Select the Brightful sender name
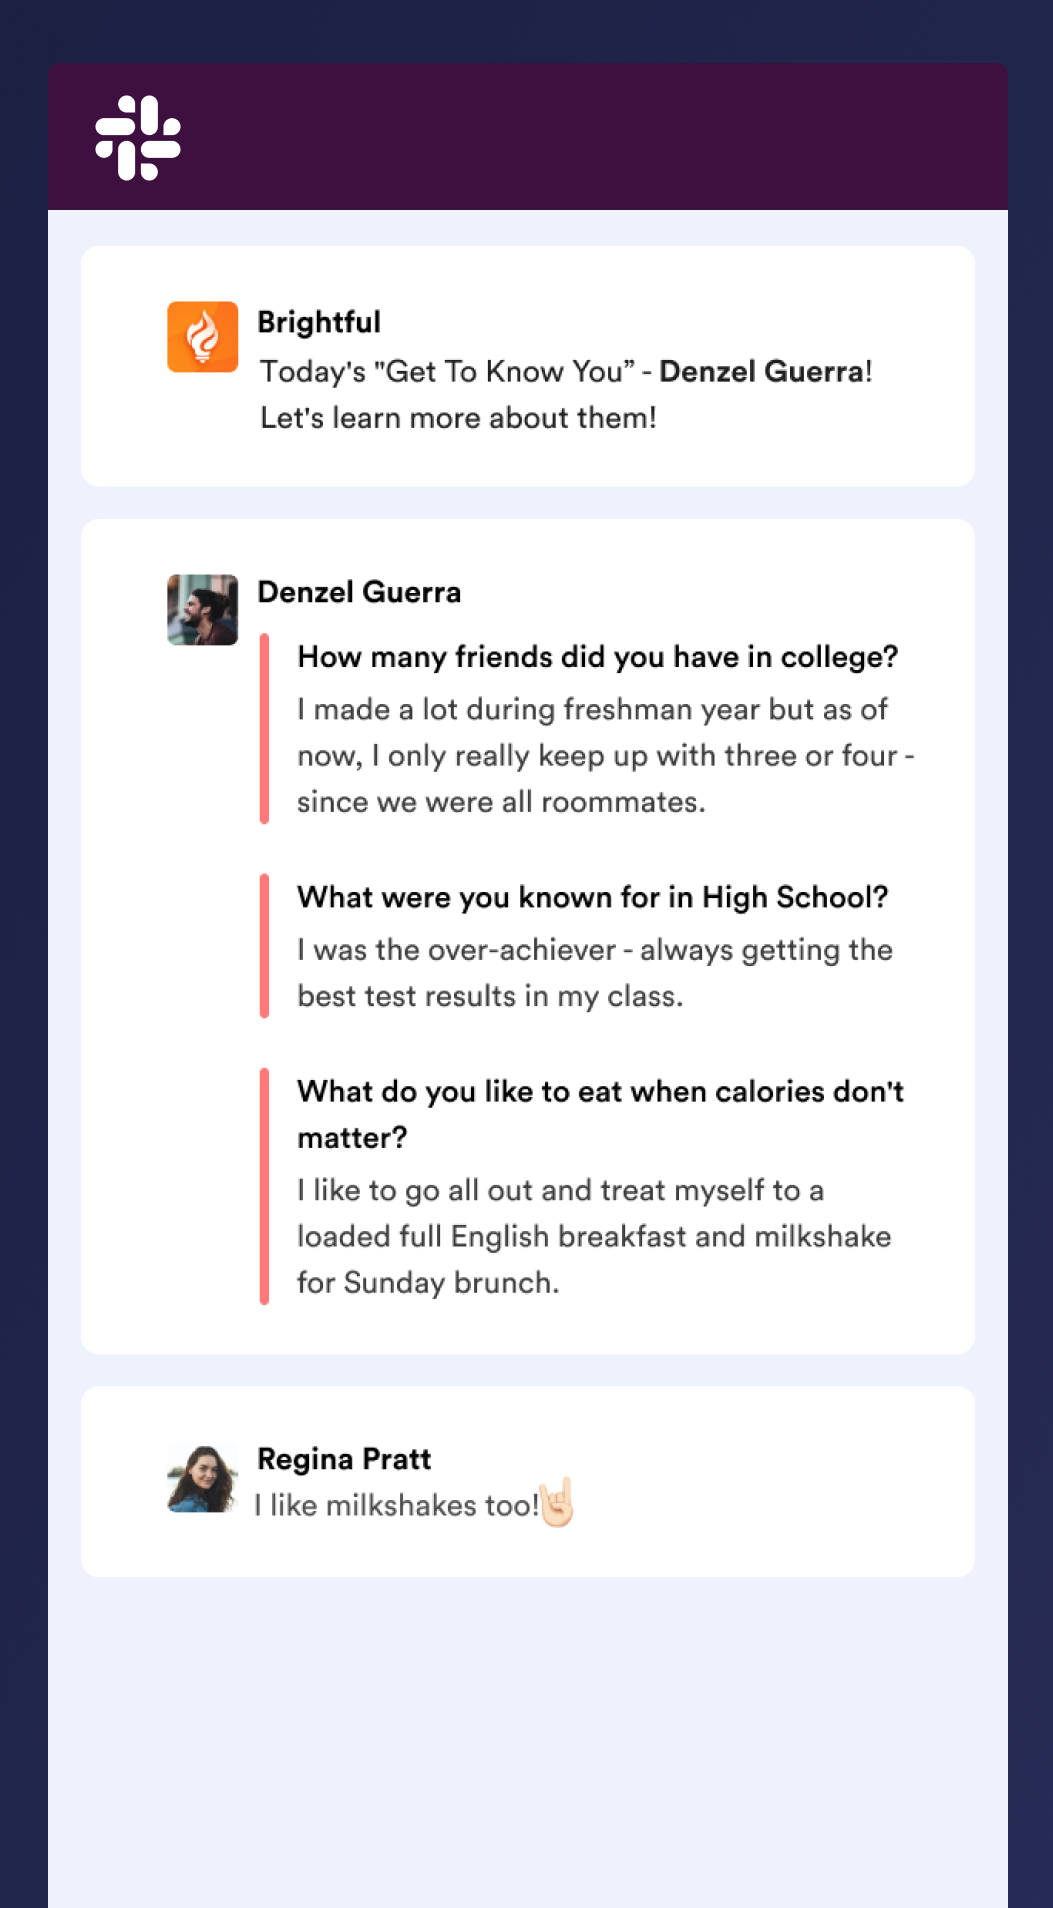This screenshot has width=1053, height=1908. 319,322
